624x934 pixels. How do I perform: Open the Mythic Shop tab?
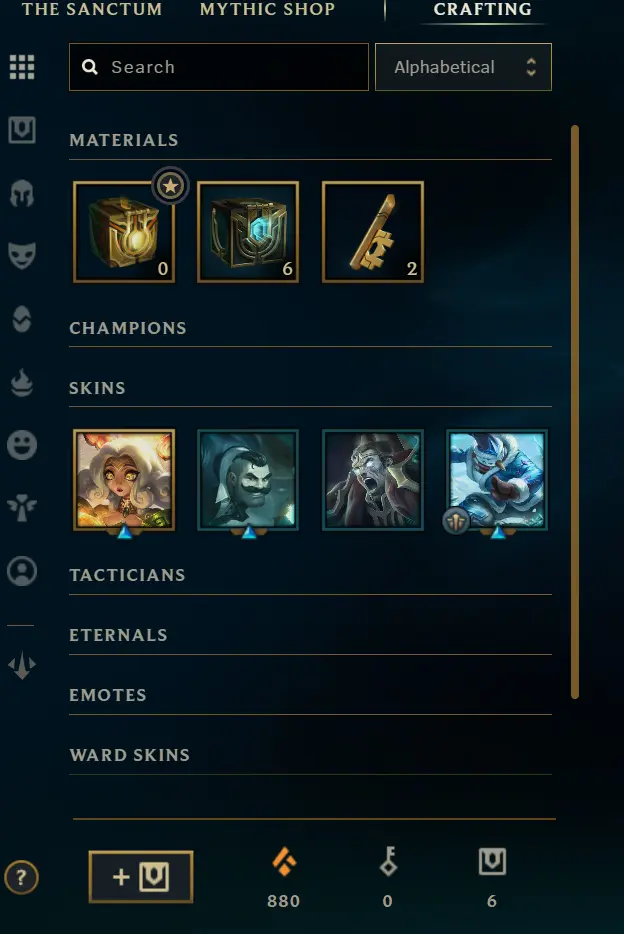(x=267, y=10)
